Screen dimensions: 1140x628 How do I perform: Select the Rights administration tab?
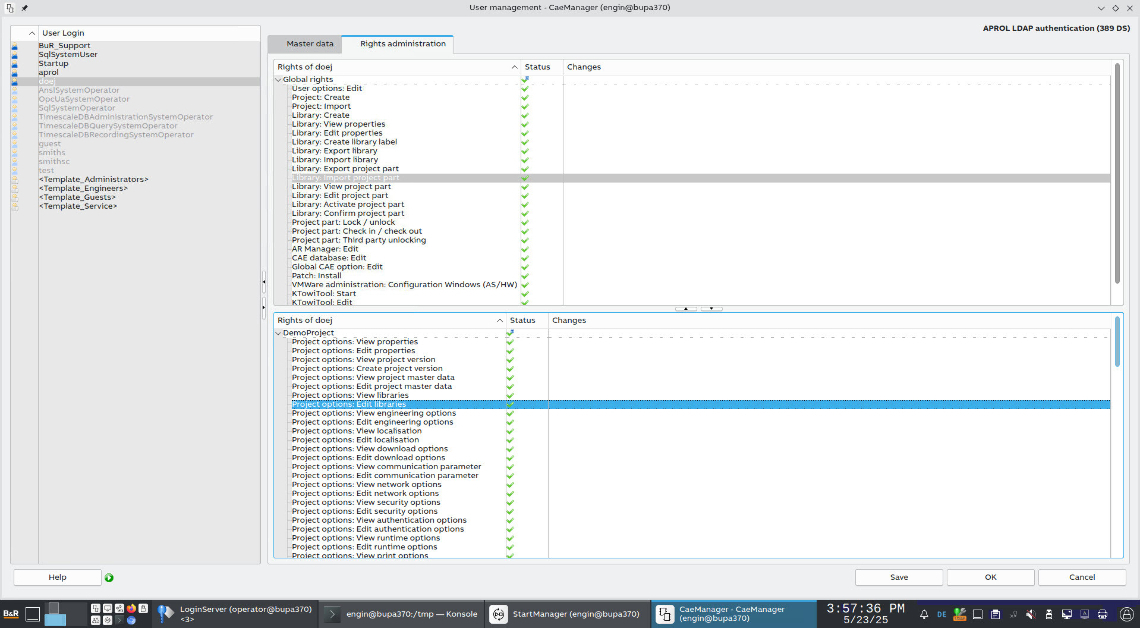[x=402, y=44]
